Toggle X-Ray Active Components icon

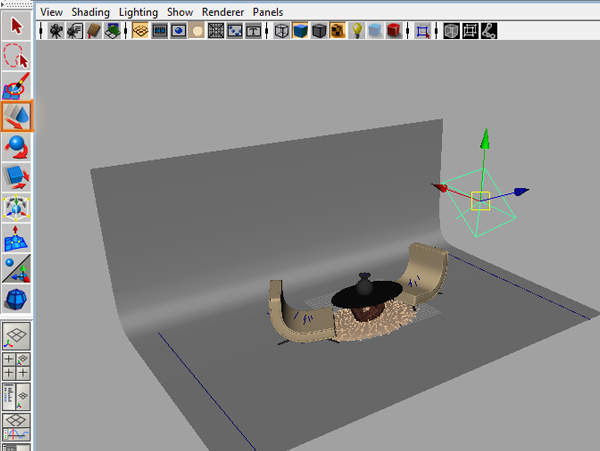point(470,31)
